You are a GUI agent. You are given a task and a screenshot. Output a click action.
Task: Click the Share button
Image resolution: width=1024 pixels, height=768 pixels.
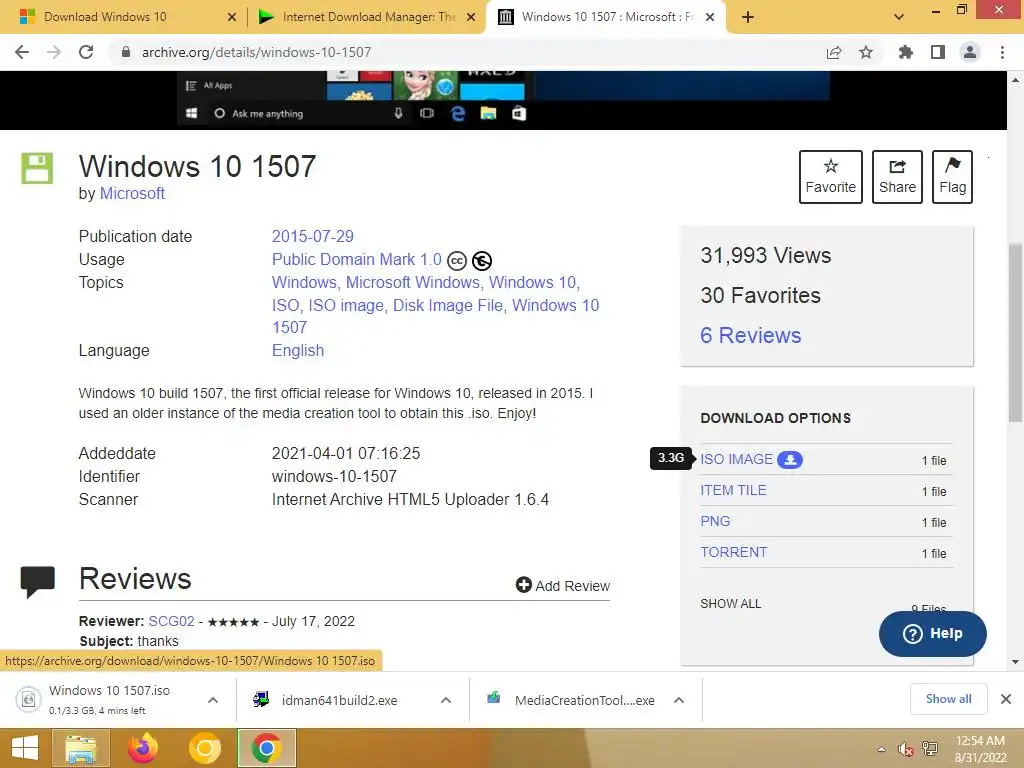[897, 177]
